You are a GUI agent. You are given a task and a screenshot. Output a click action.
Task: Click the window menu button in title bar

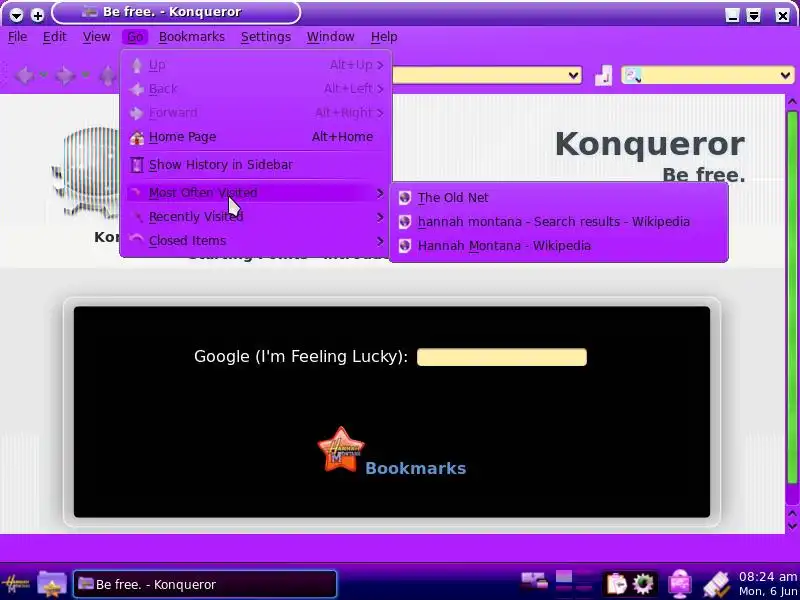[x=16, y=15]
